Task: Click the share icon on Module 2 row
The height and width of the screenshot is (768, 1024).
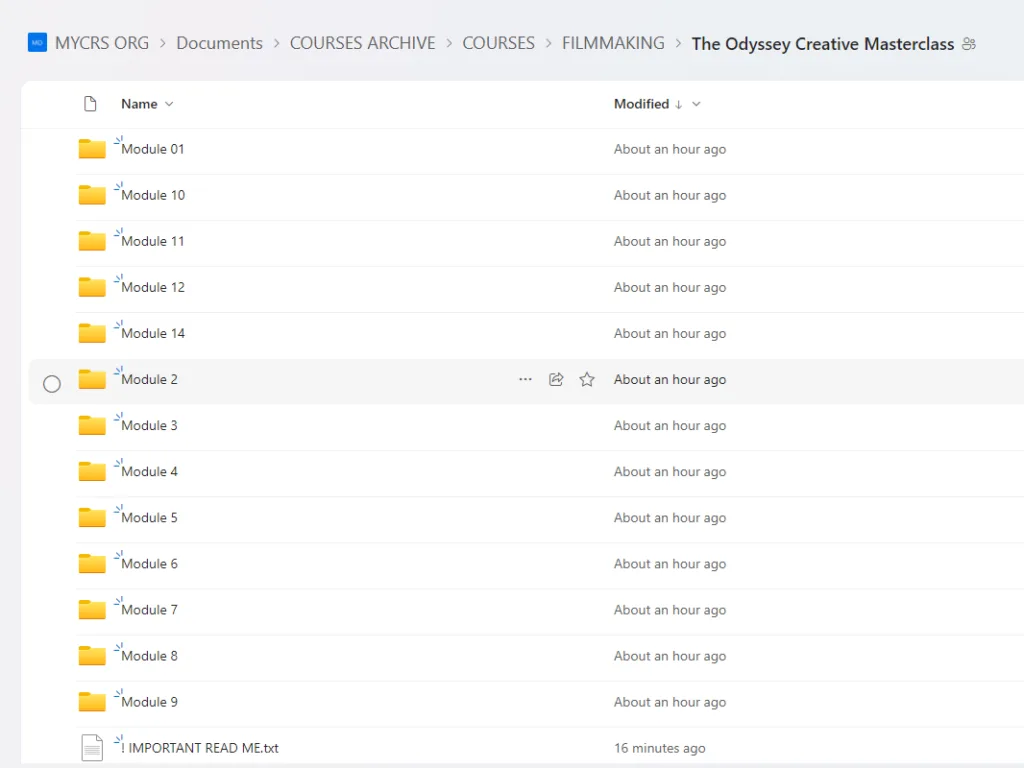Action: [x=556, y=380]
